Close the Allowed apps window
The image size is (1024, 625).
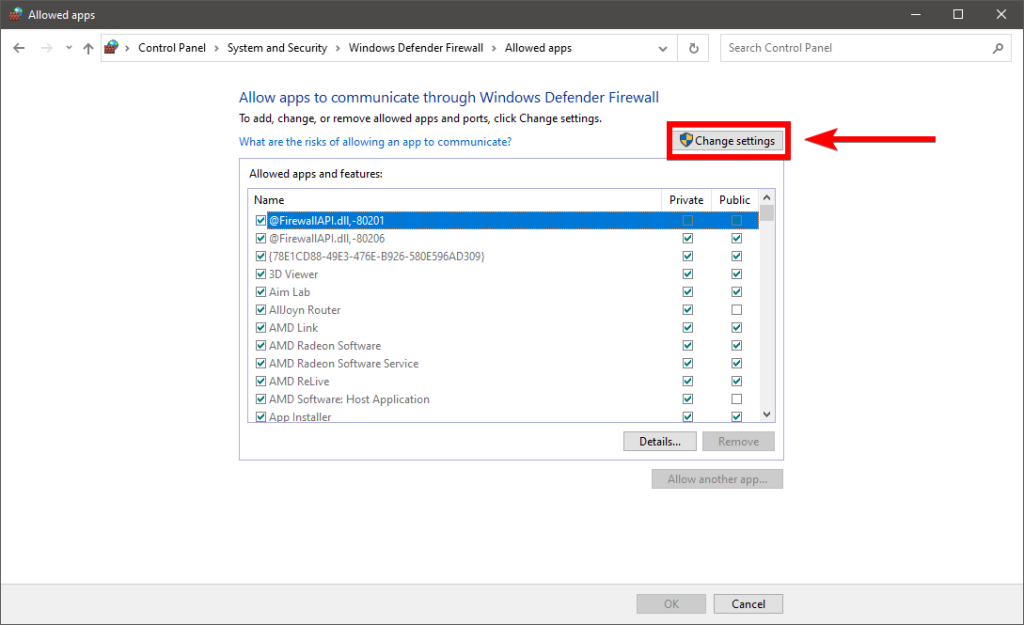click(x=1001, y=14)
